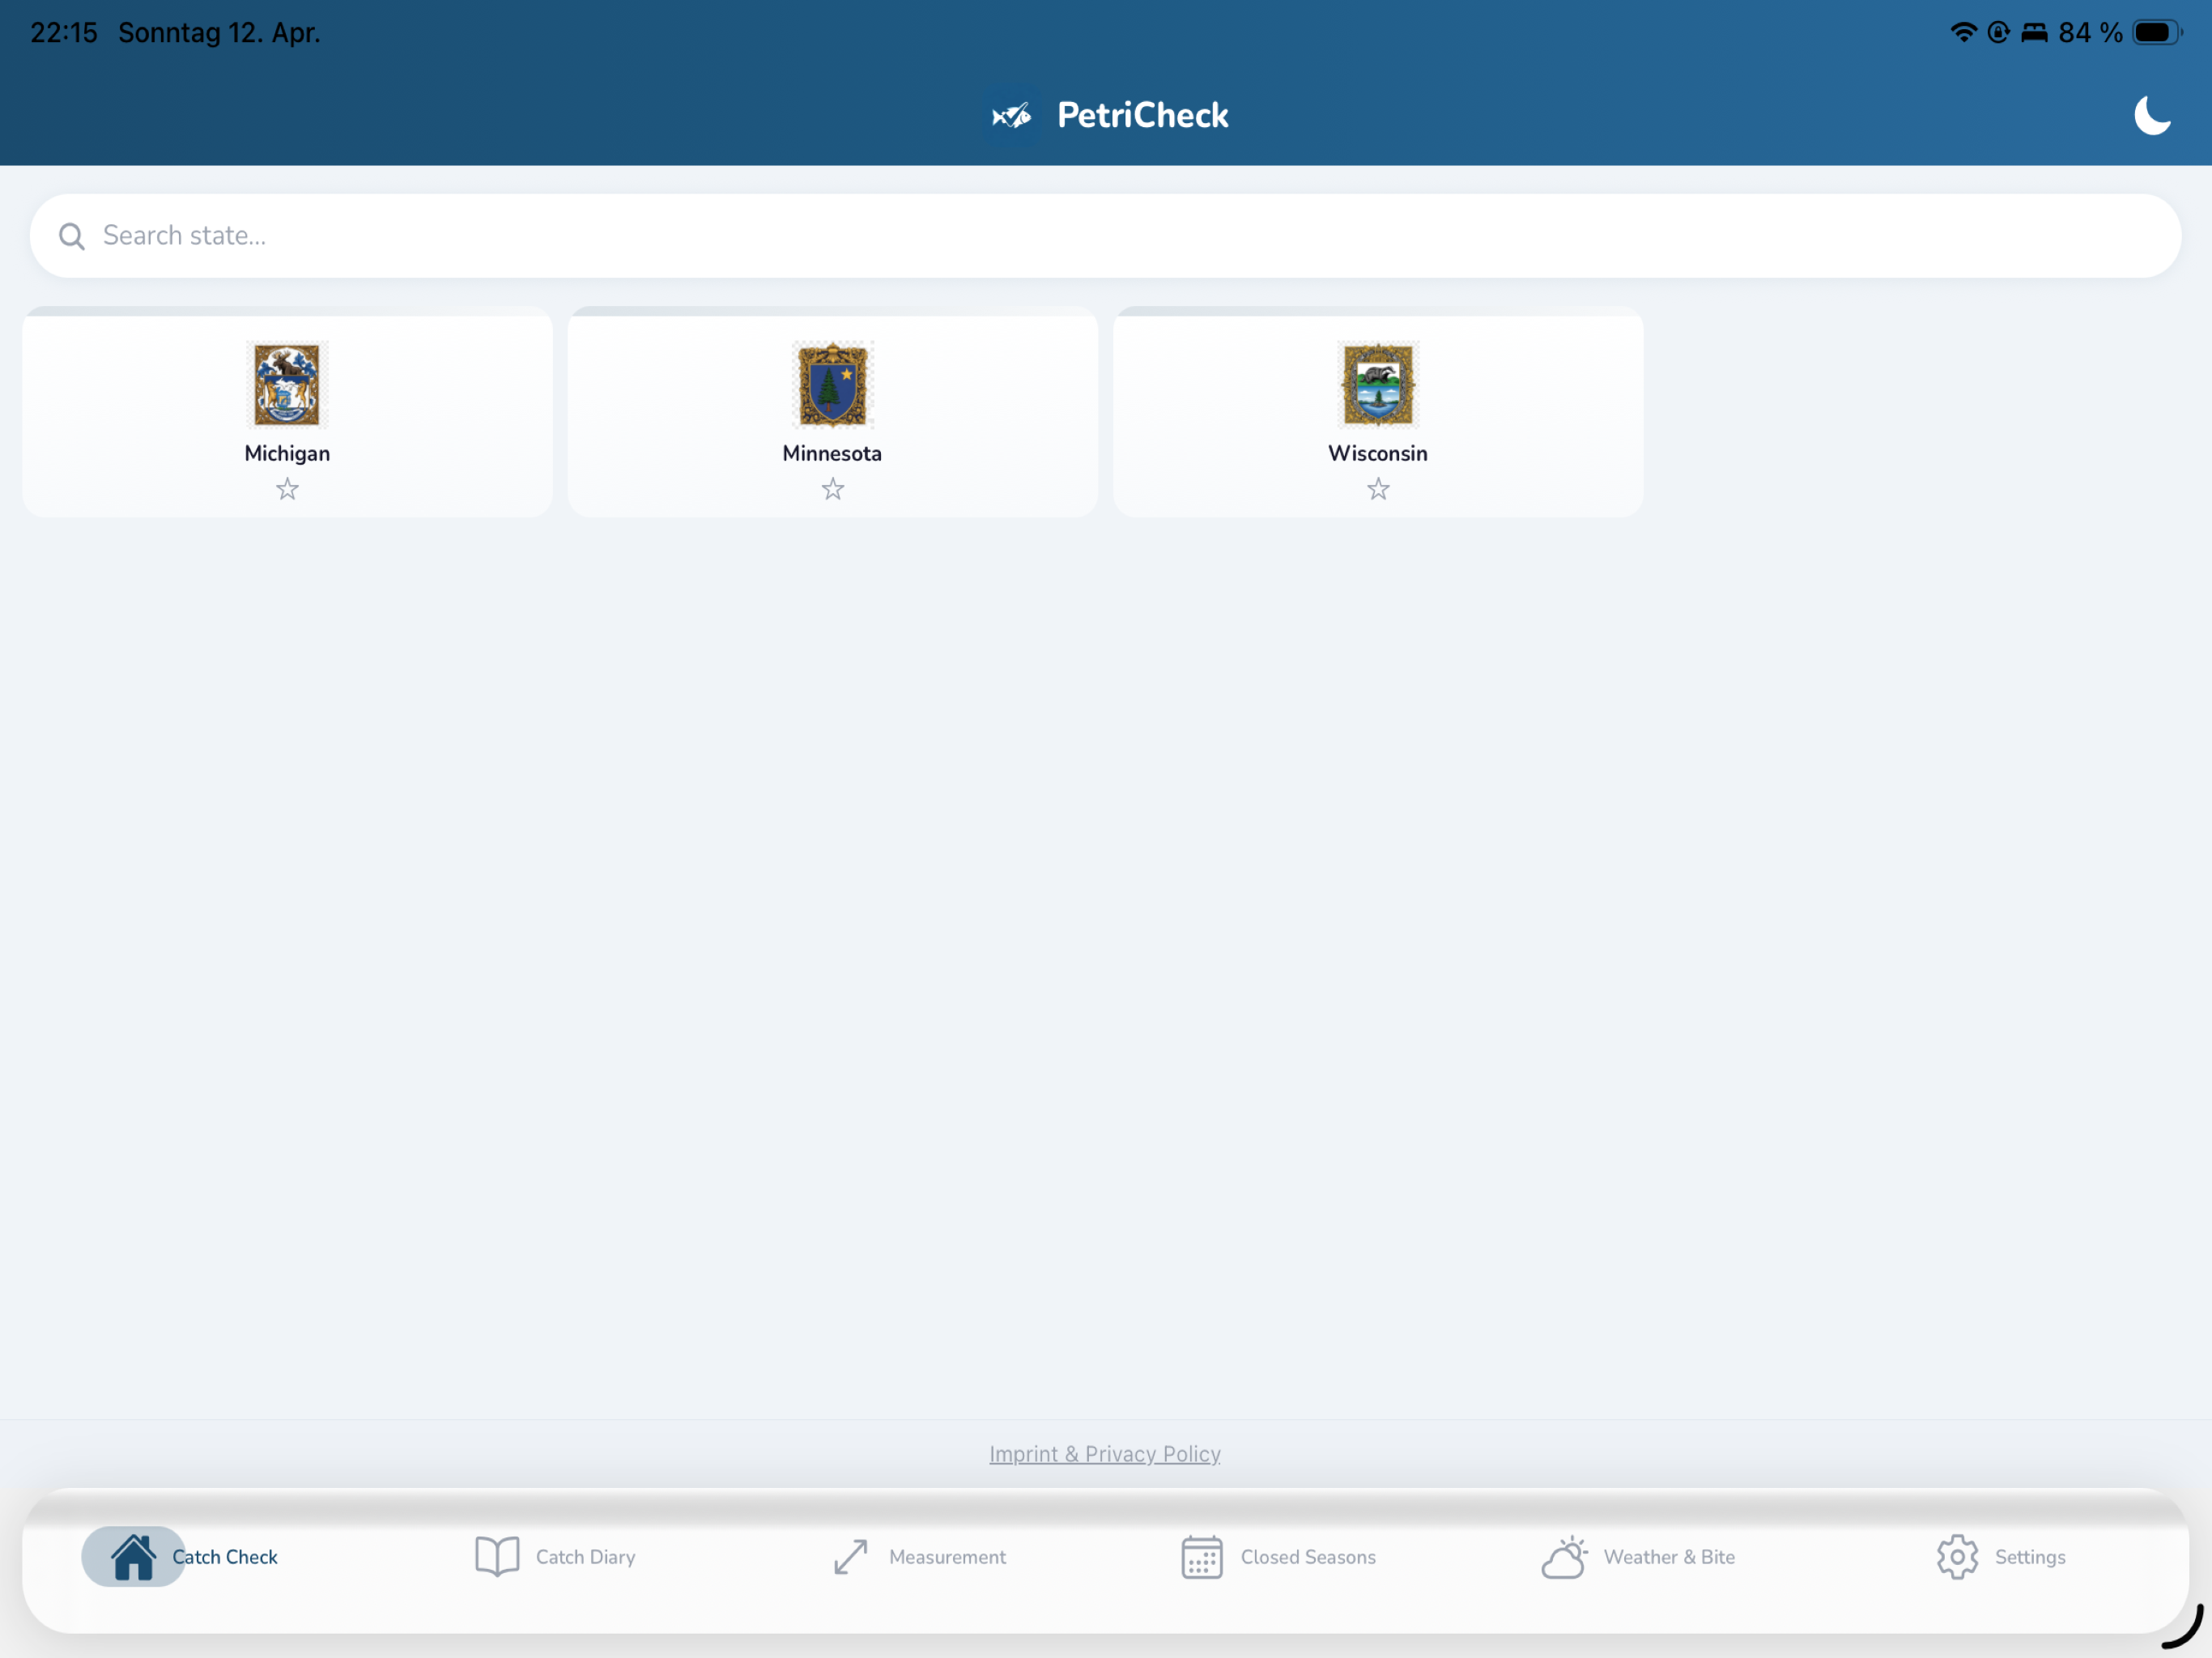Favorite Wisconsin with its star
The height and width of the screenshot is (1658, 2212).
click(x=1378, y=489)
